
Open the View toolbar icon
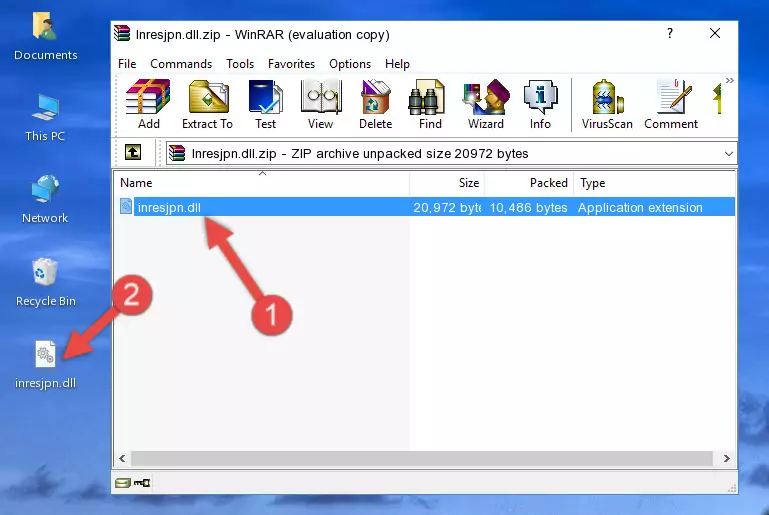(x=321, y=104)
